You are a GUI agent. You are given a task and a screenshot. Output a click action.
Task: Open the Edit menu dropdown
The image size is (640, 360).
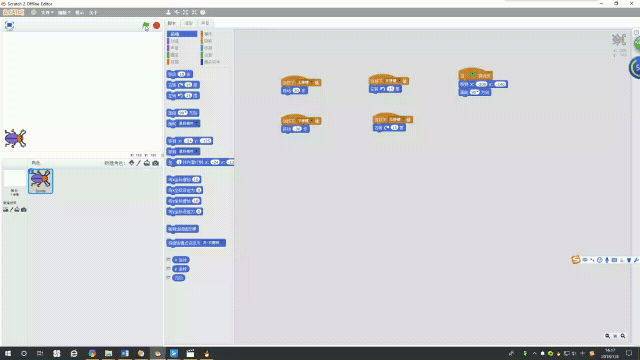click(x=64, y=13)
